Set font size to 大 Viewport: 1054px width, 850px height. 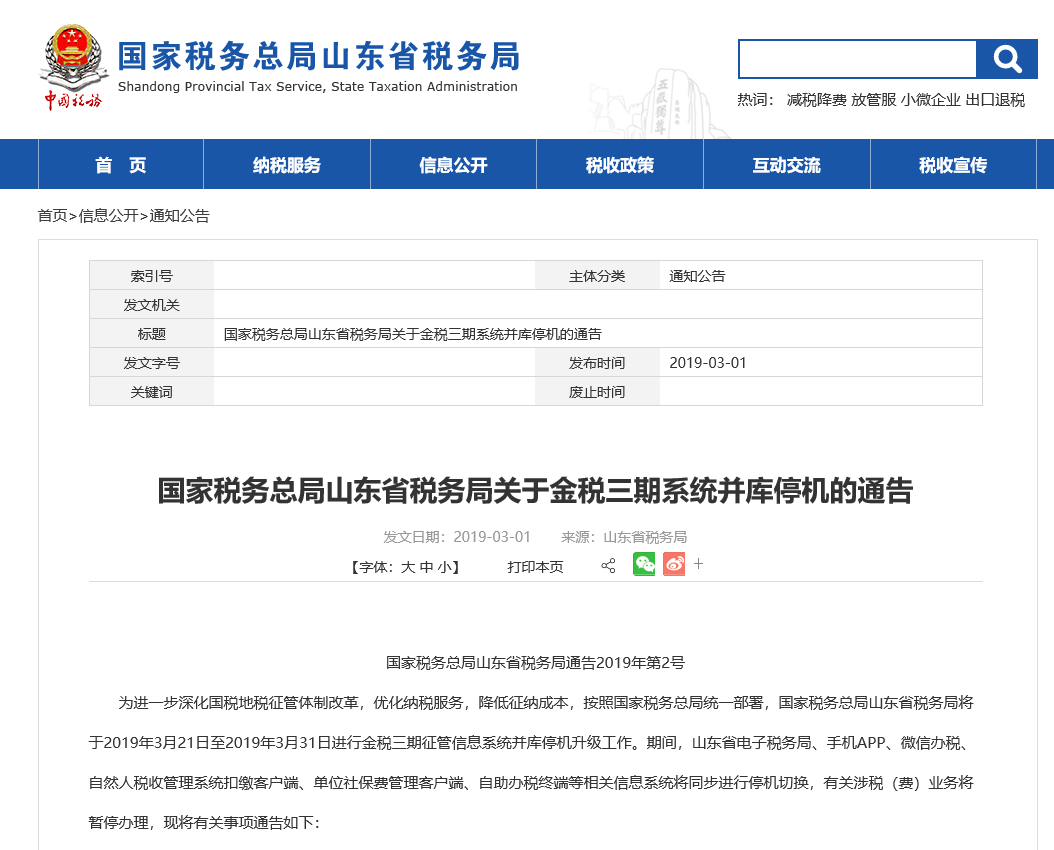[408, 567]
